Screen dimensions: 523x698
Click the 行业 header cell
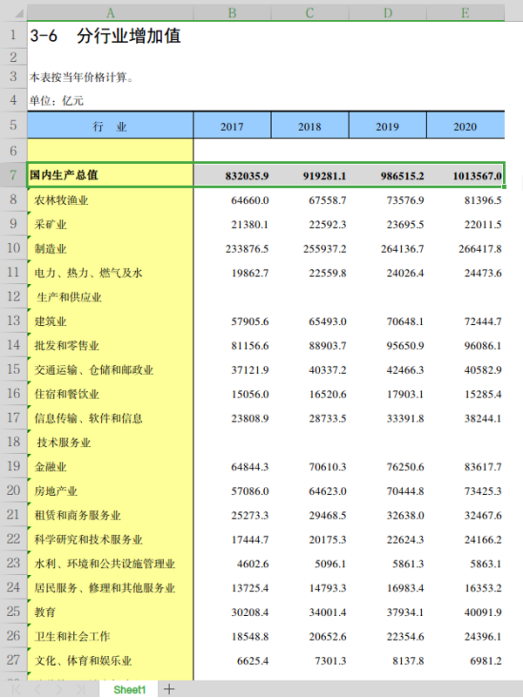110,126
